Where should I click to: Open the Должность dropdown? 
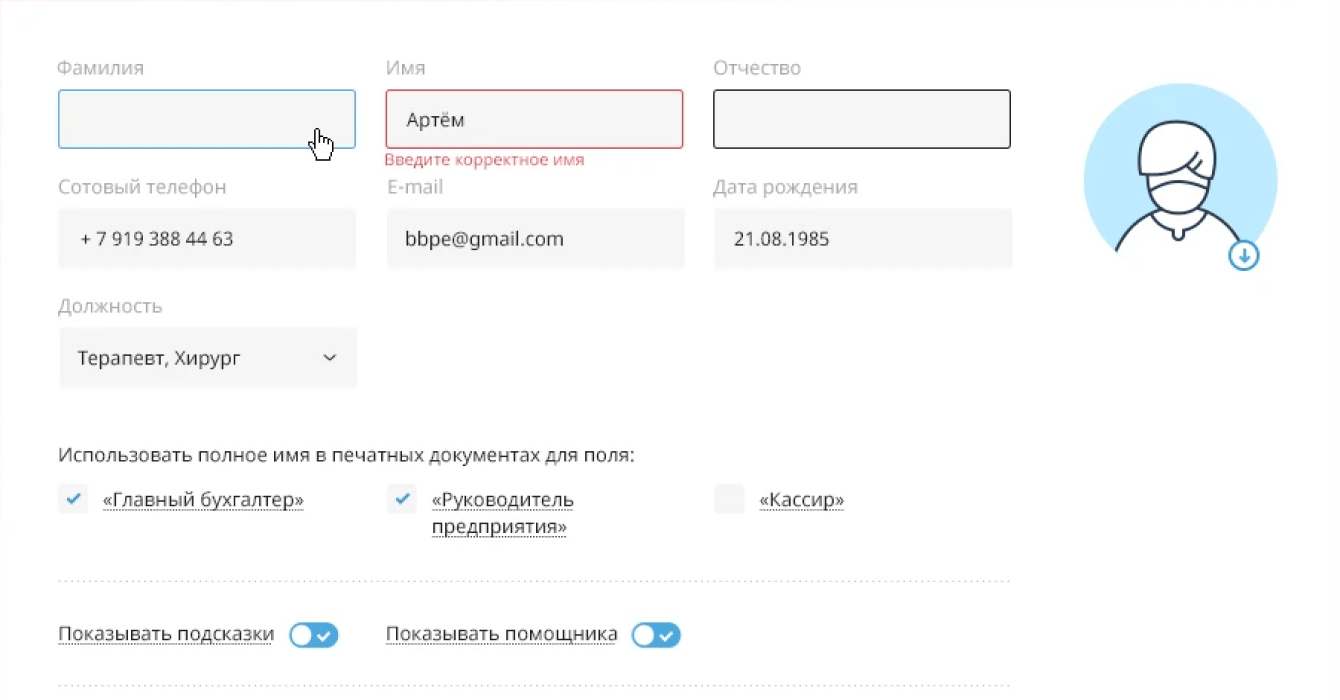(207, 358)
